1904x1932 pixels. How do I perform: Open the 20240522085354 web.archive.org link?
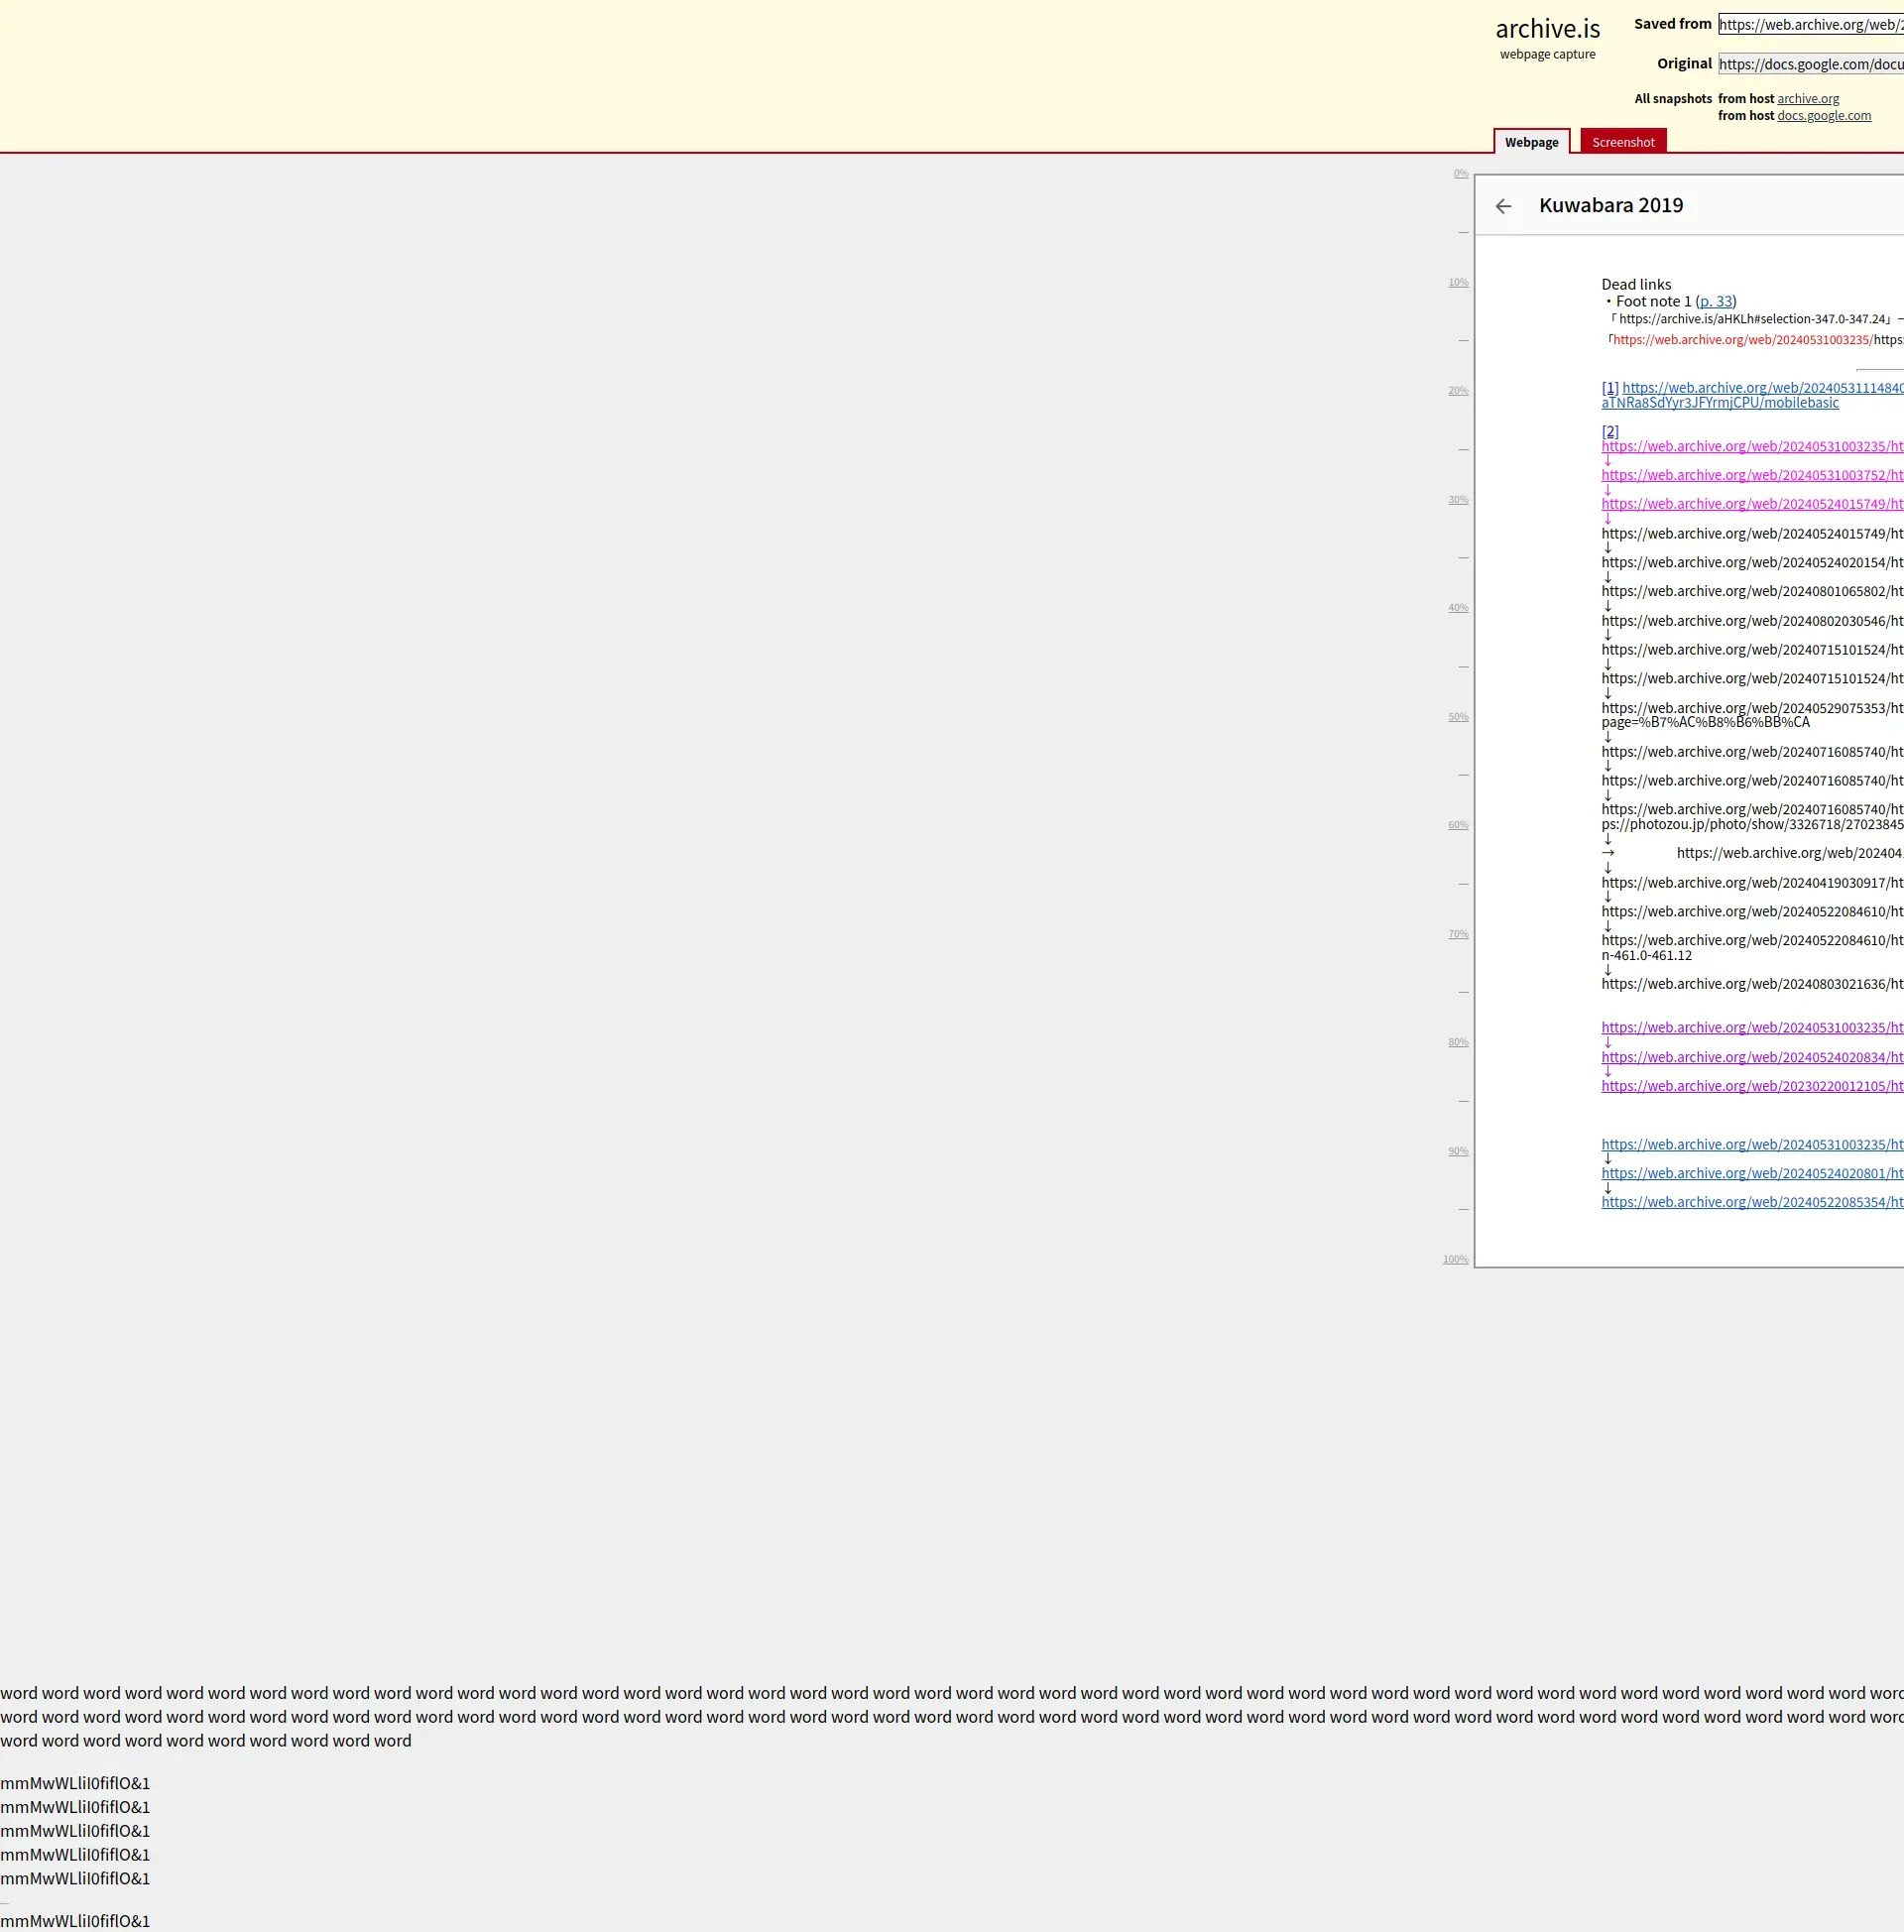[x=1751, y=1202]
